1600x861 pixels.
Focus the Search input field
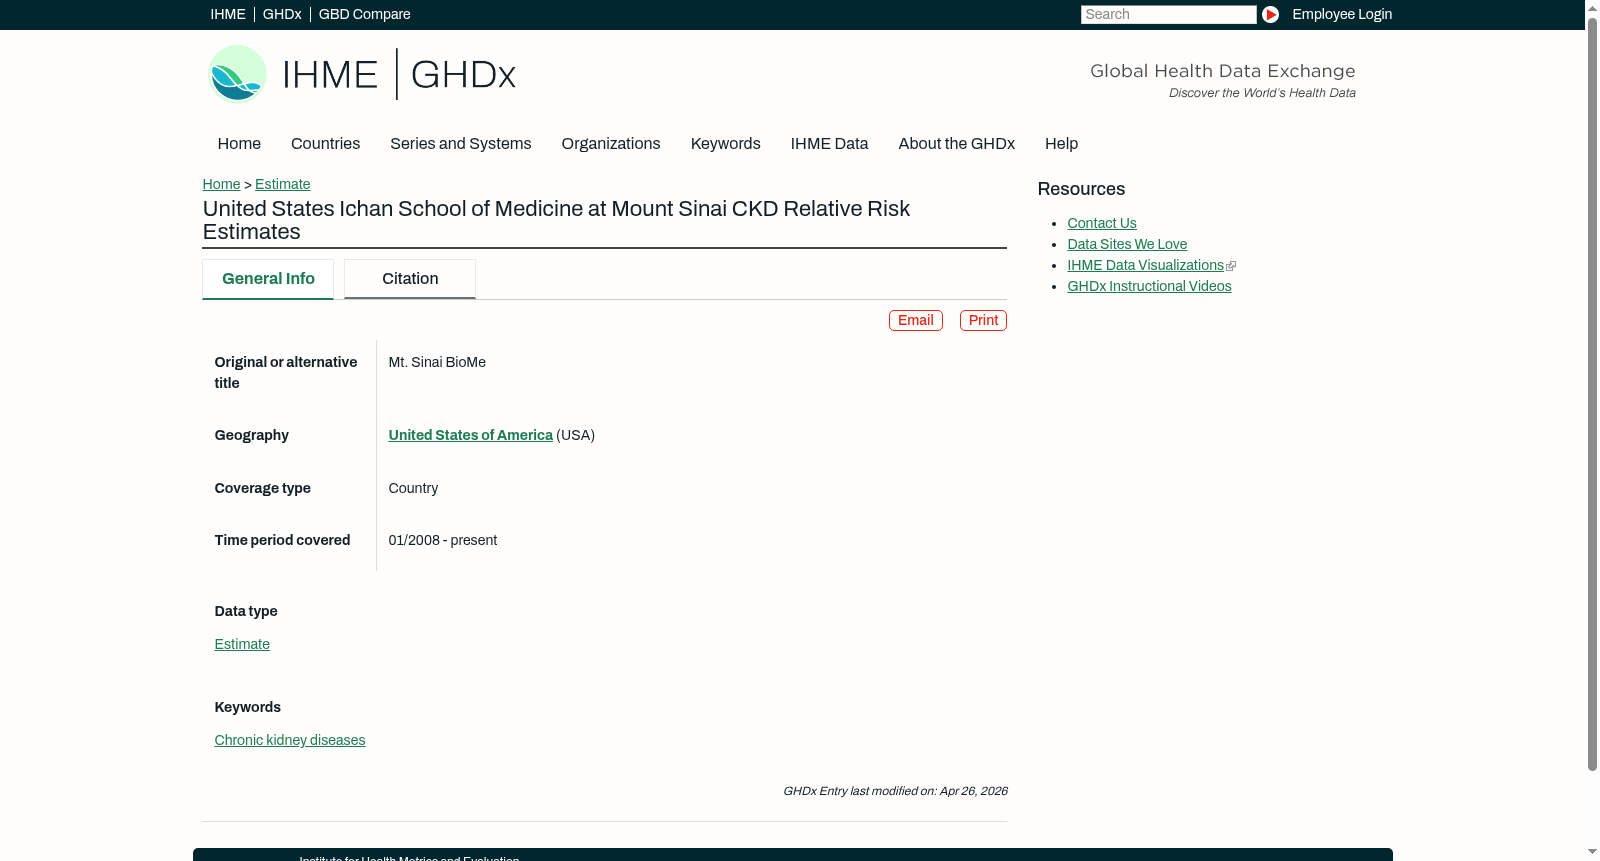[x=1168, y=14]
